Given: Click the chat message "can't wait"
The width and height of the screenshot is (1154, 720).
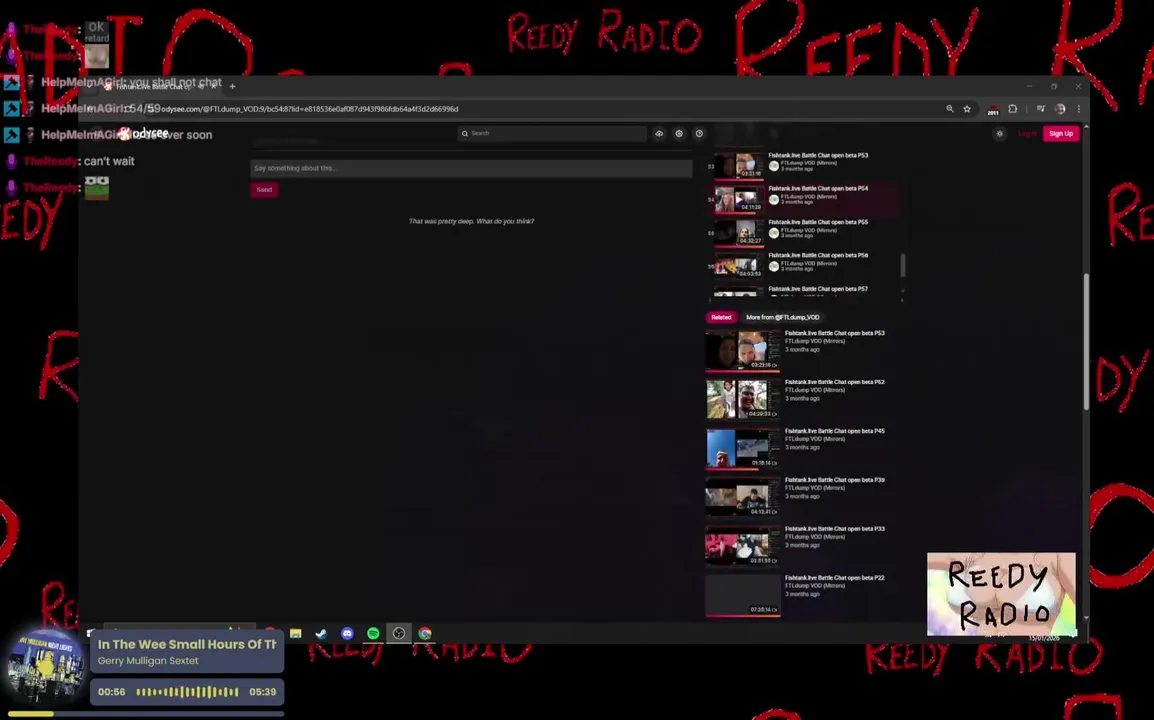Looking at the screenshot, I should [109, 161].
